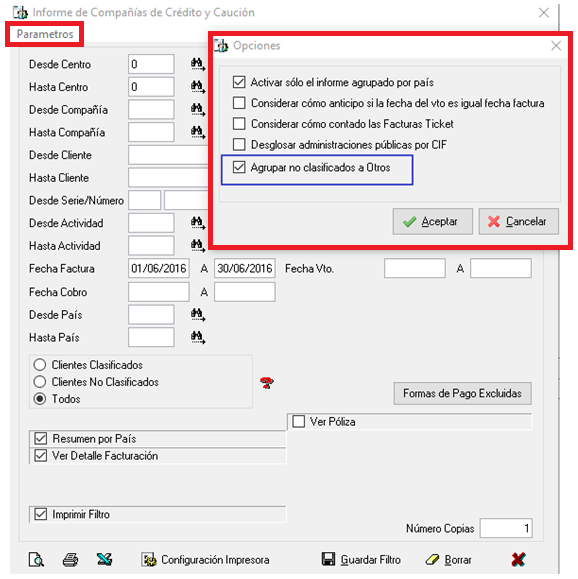Click the Formas de Pago Excluidas button
The height and width of the screenshot is (579, 578).
pyautogui.click(x=462, y=393)
